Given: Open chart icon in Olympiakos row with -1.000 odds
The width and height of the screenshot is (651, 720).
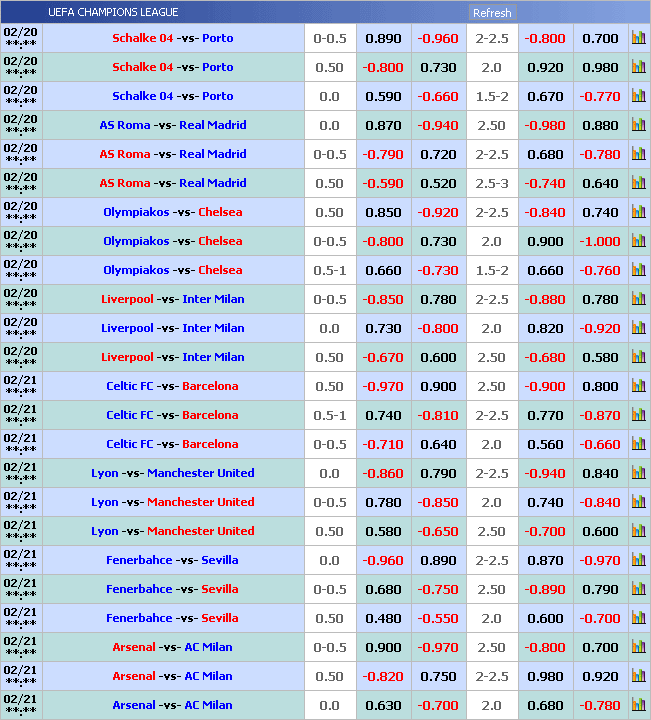Looking at the screenshot, I should (x=638, y=242).
